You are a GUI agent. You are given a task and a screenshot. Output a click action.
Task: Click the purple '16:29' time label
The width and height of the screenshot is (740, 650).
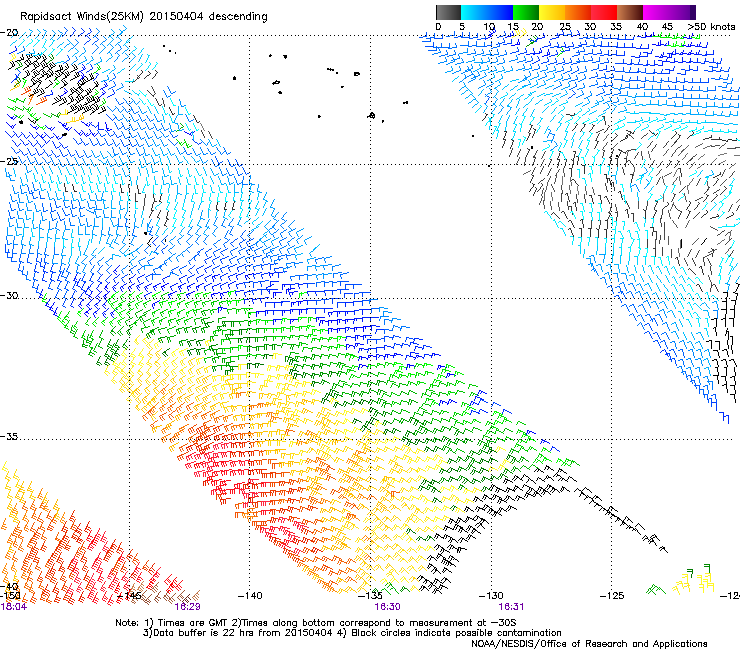187,607
